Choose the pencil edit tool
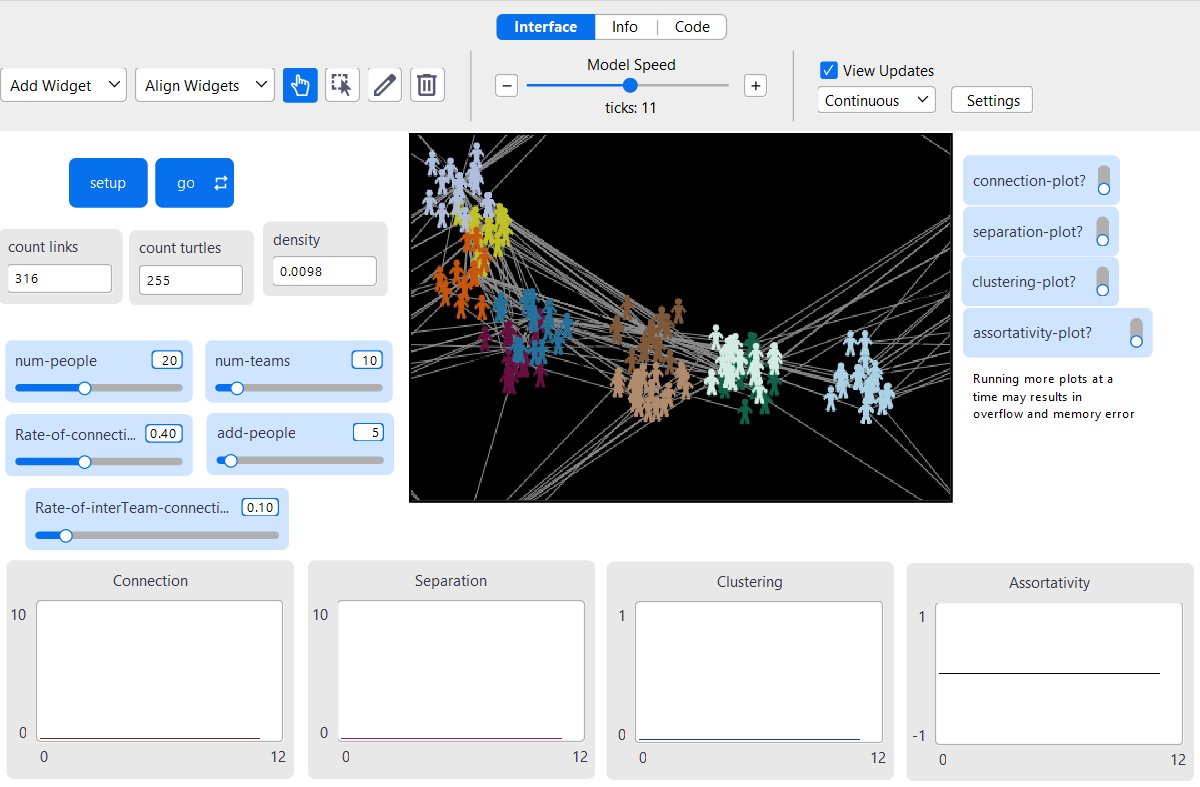 click(384, 85)
